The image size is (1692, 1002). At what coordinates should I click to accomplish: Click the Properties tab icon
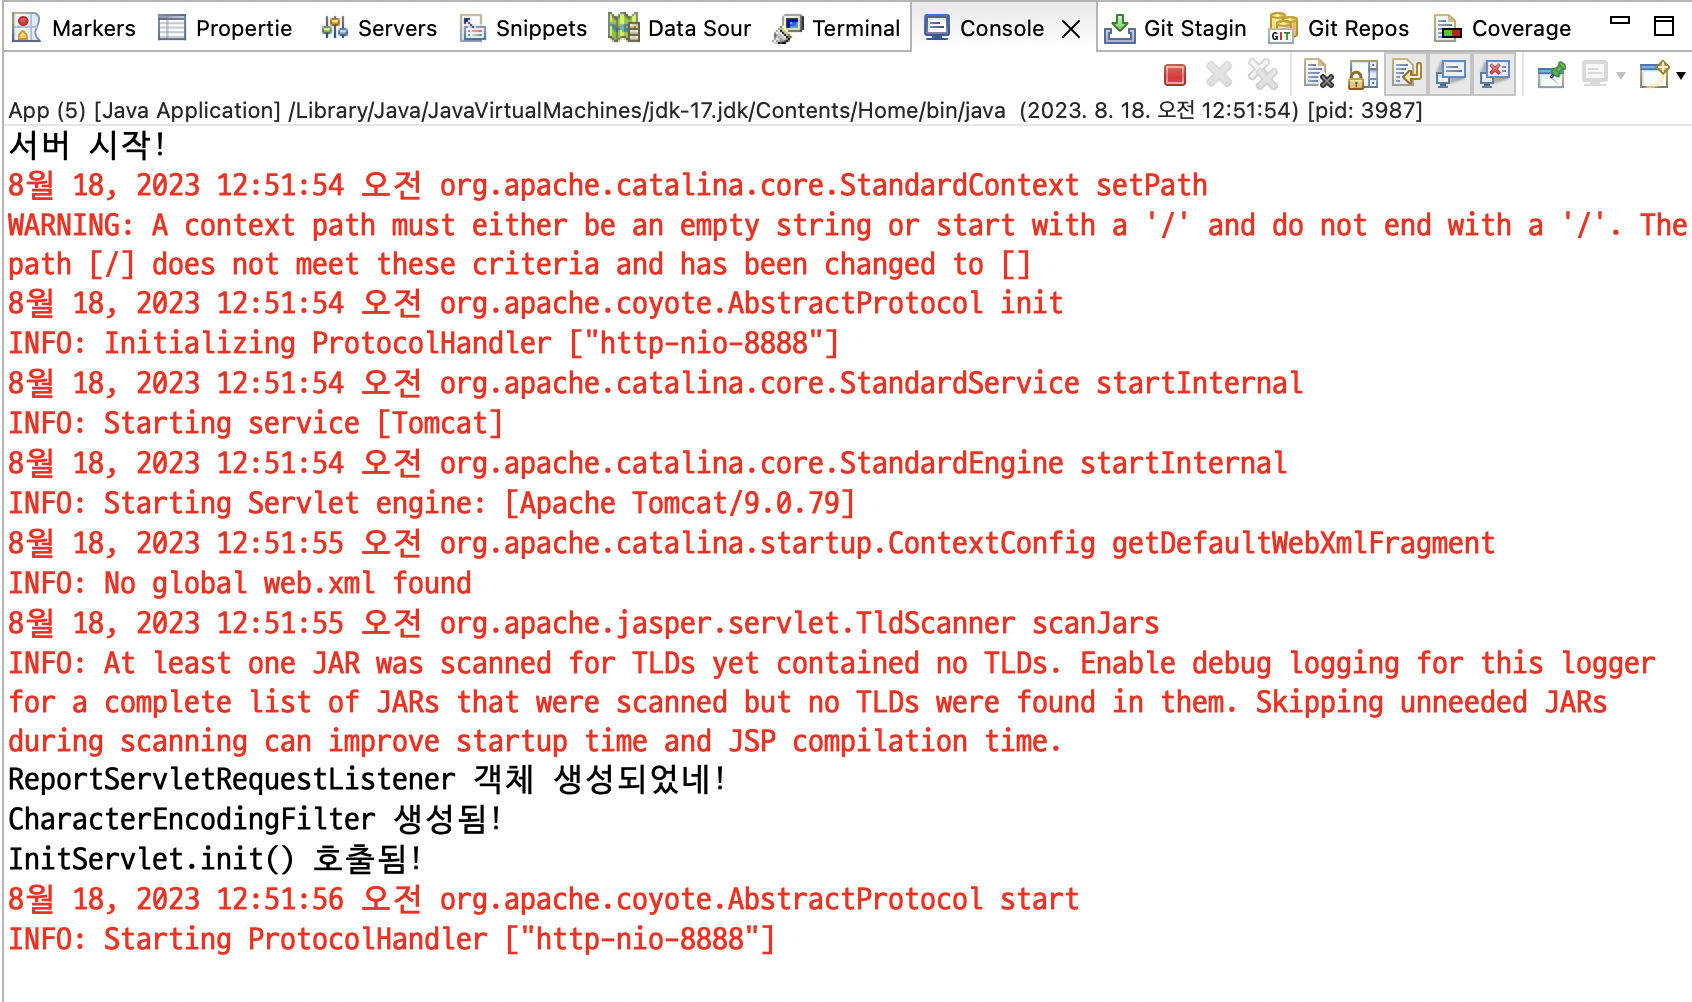point(172,28)
